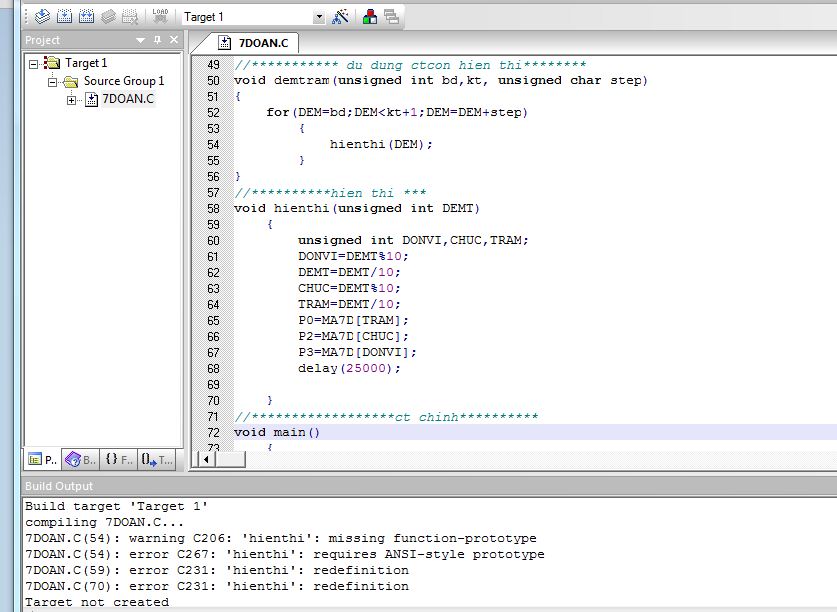Click the Manage Multi-Project Workspace icon
837x612 pixels.
pyautogui.click(x=391, y=16)
